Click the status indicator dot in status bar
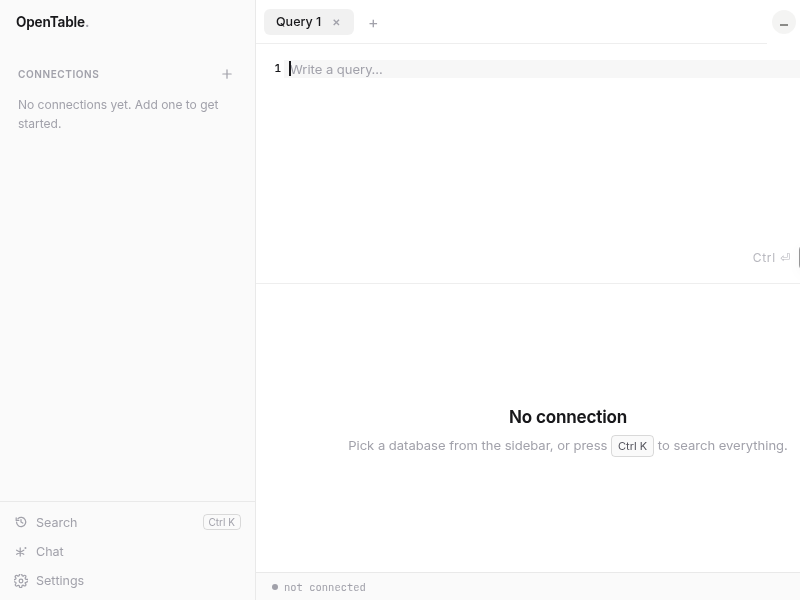This screenshot has height=600, width=800. pos(275,587)
